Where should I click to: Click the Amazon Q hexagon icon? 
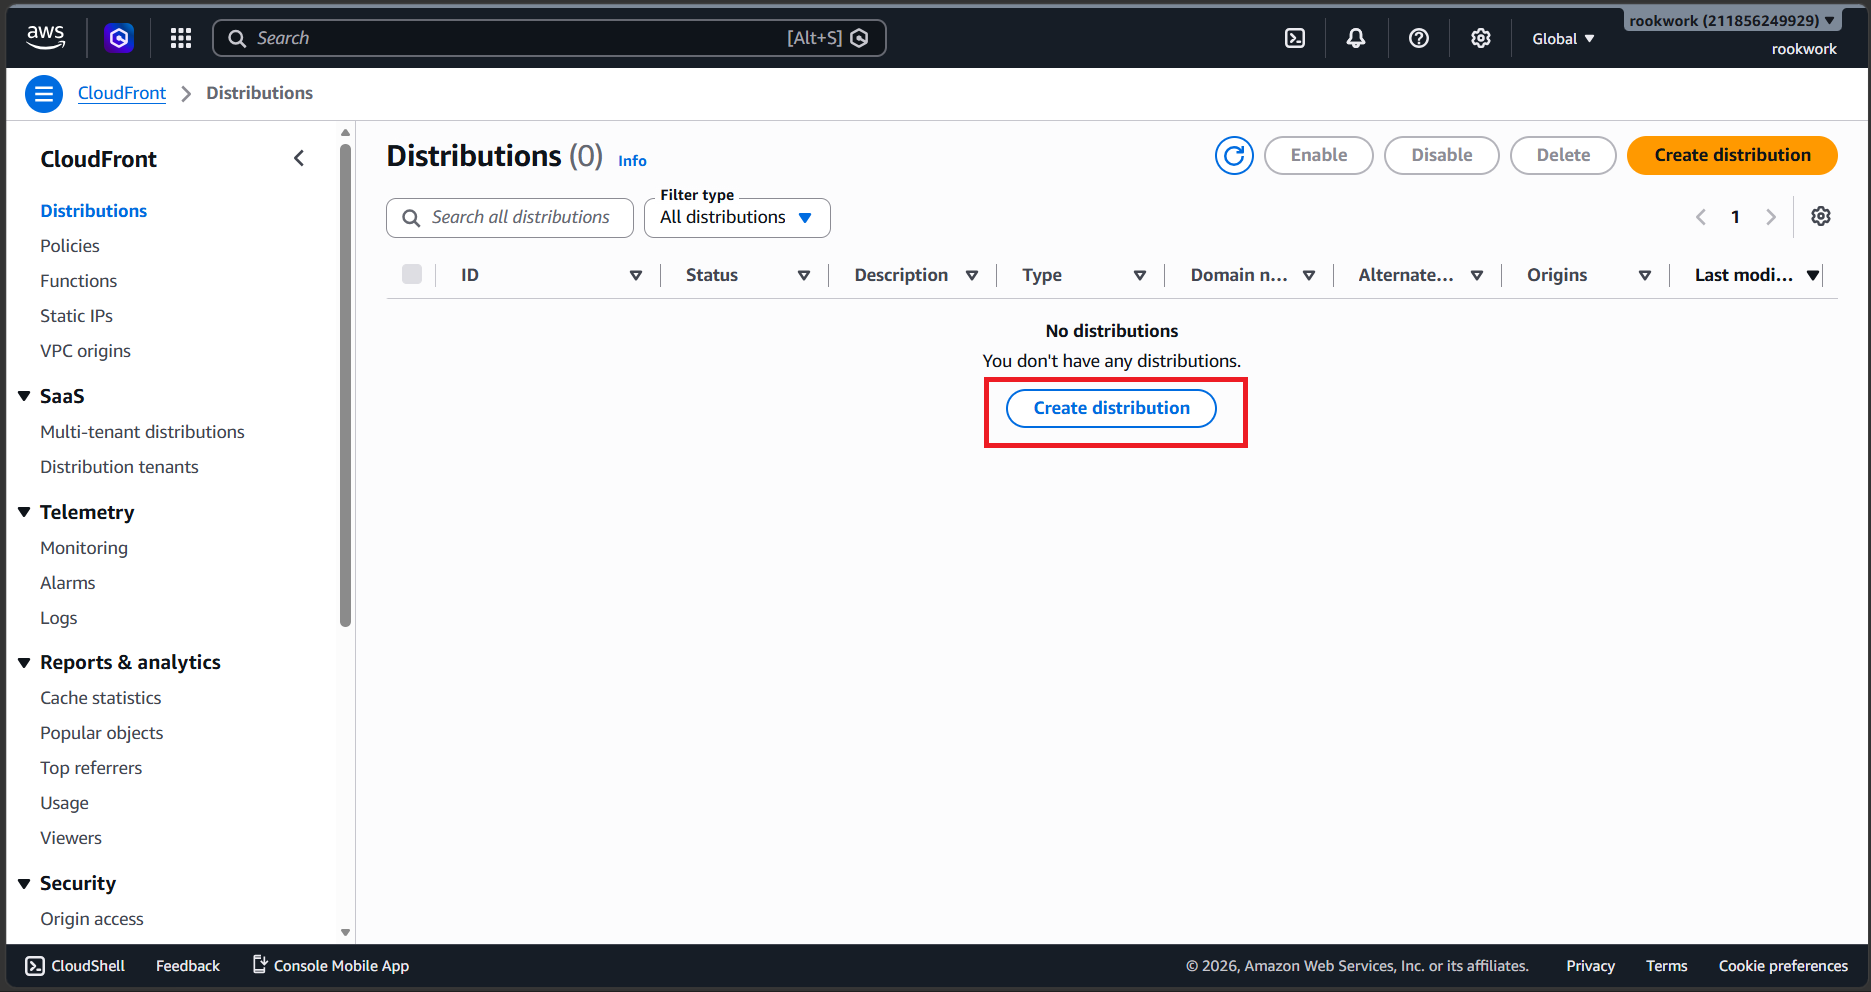tap(119, 38)
